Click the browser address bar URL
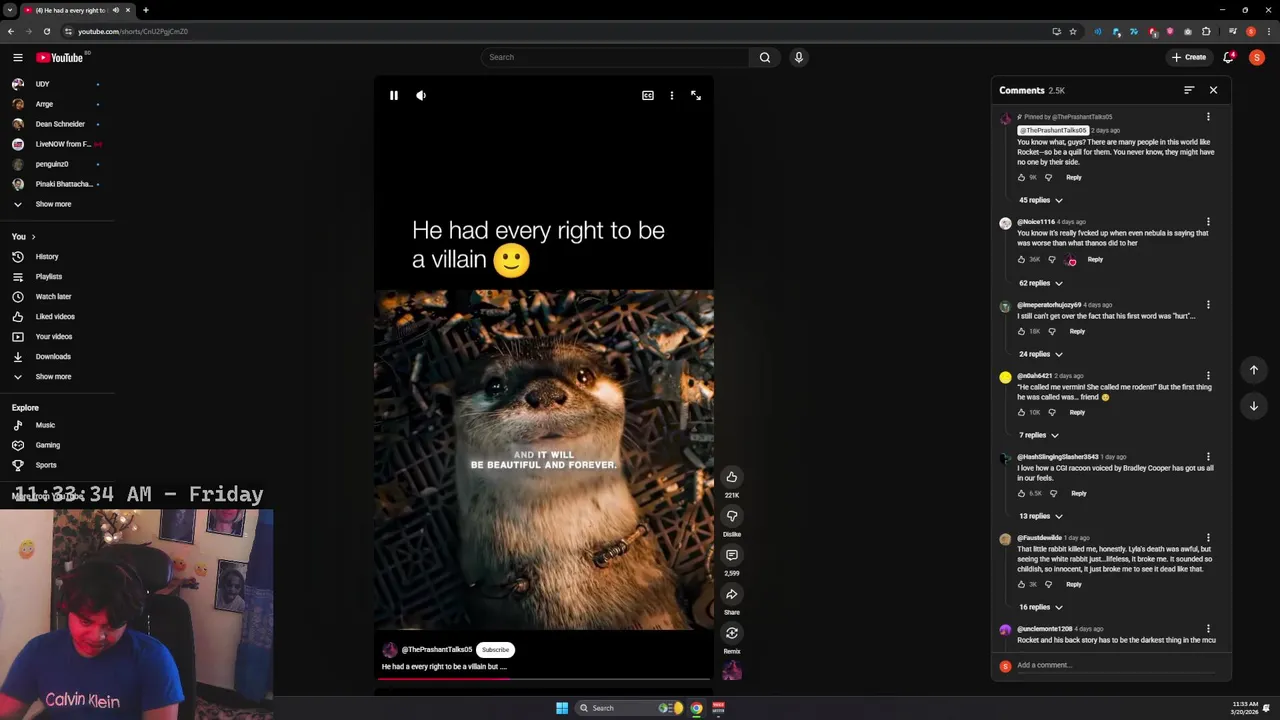The width and height of the screenshot is (1280, 720). (x=133, y=31)
